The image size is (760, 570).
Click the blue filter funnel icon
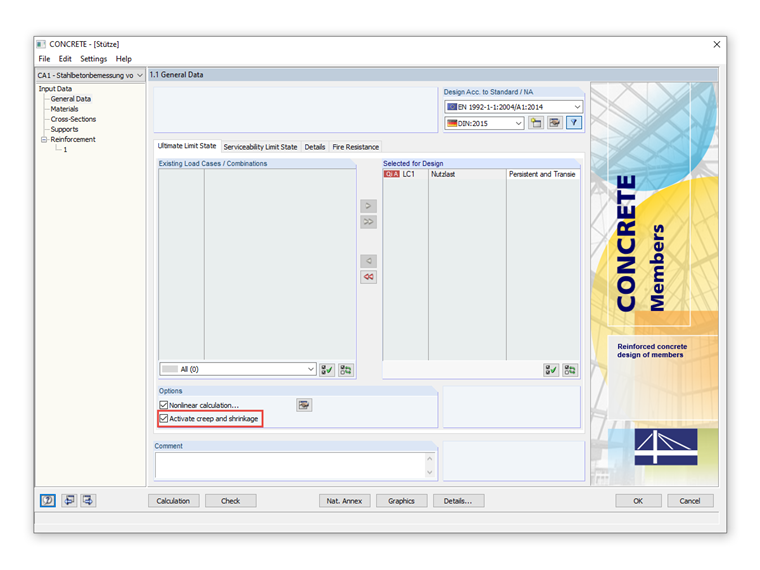tap(574, 123)
